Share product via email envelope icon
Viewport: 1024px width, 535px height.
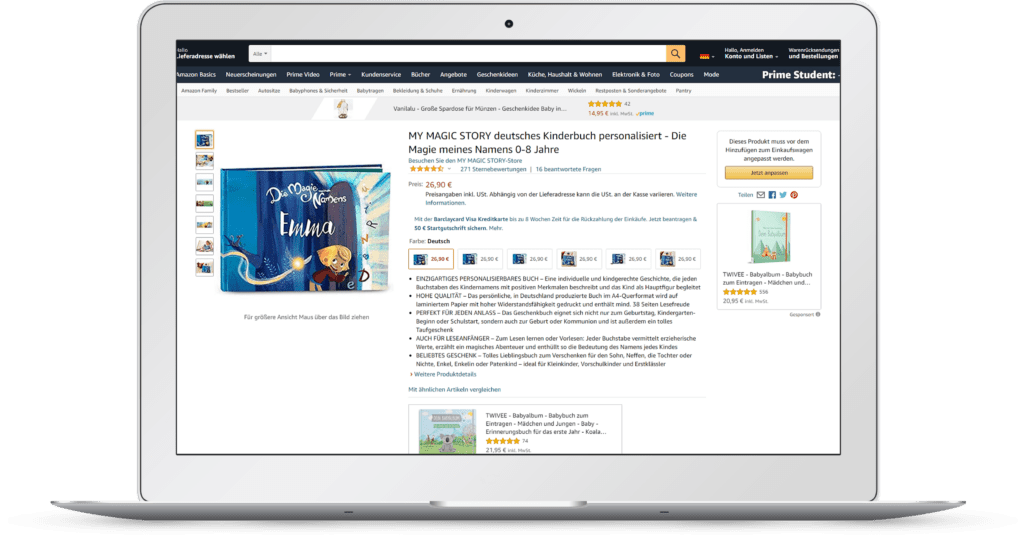coord(760,195)
